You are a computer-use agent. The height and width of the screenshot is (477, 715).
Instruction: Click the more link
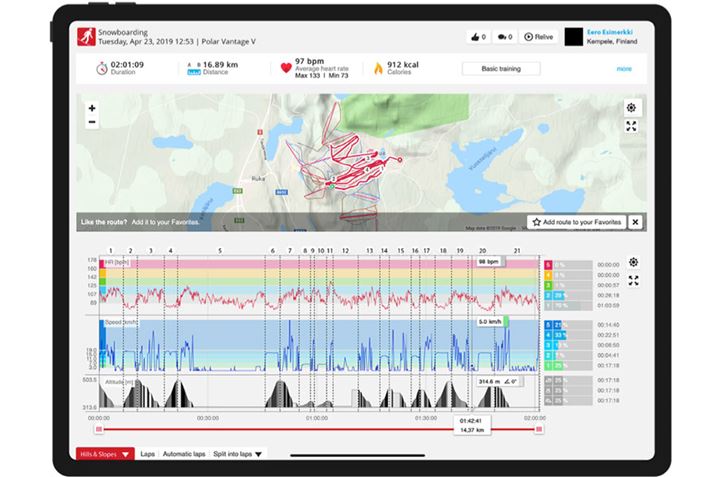pos(624,69)
